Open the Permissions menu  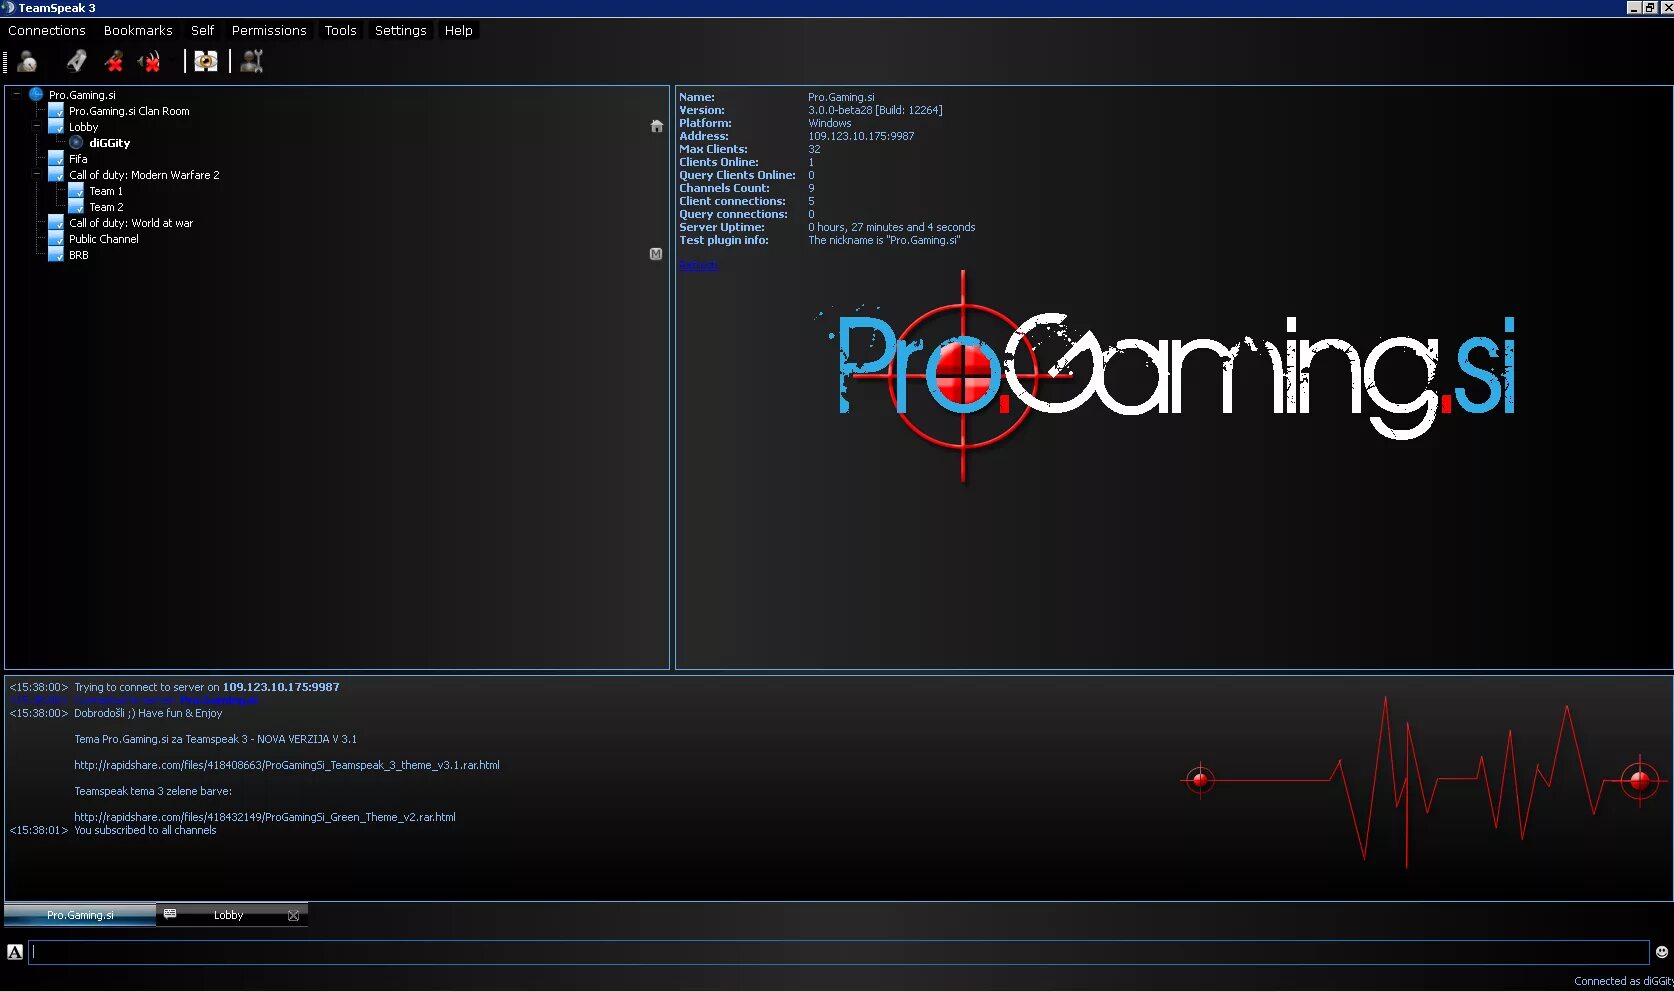pyautogui.click(x=269, y=31)
